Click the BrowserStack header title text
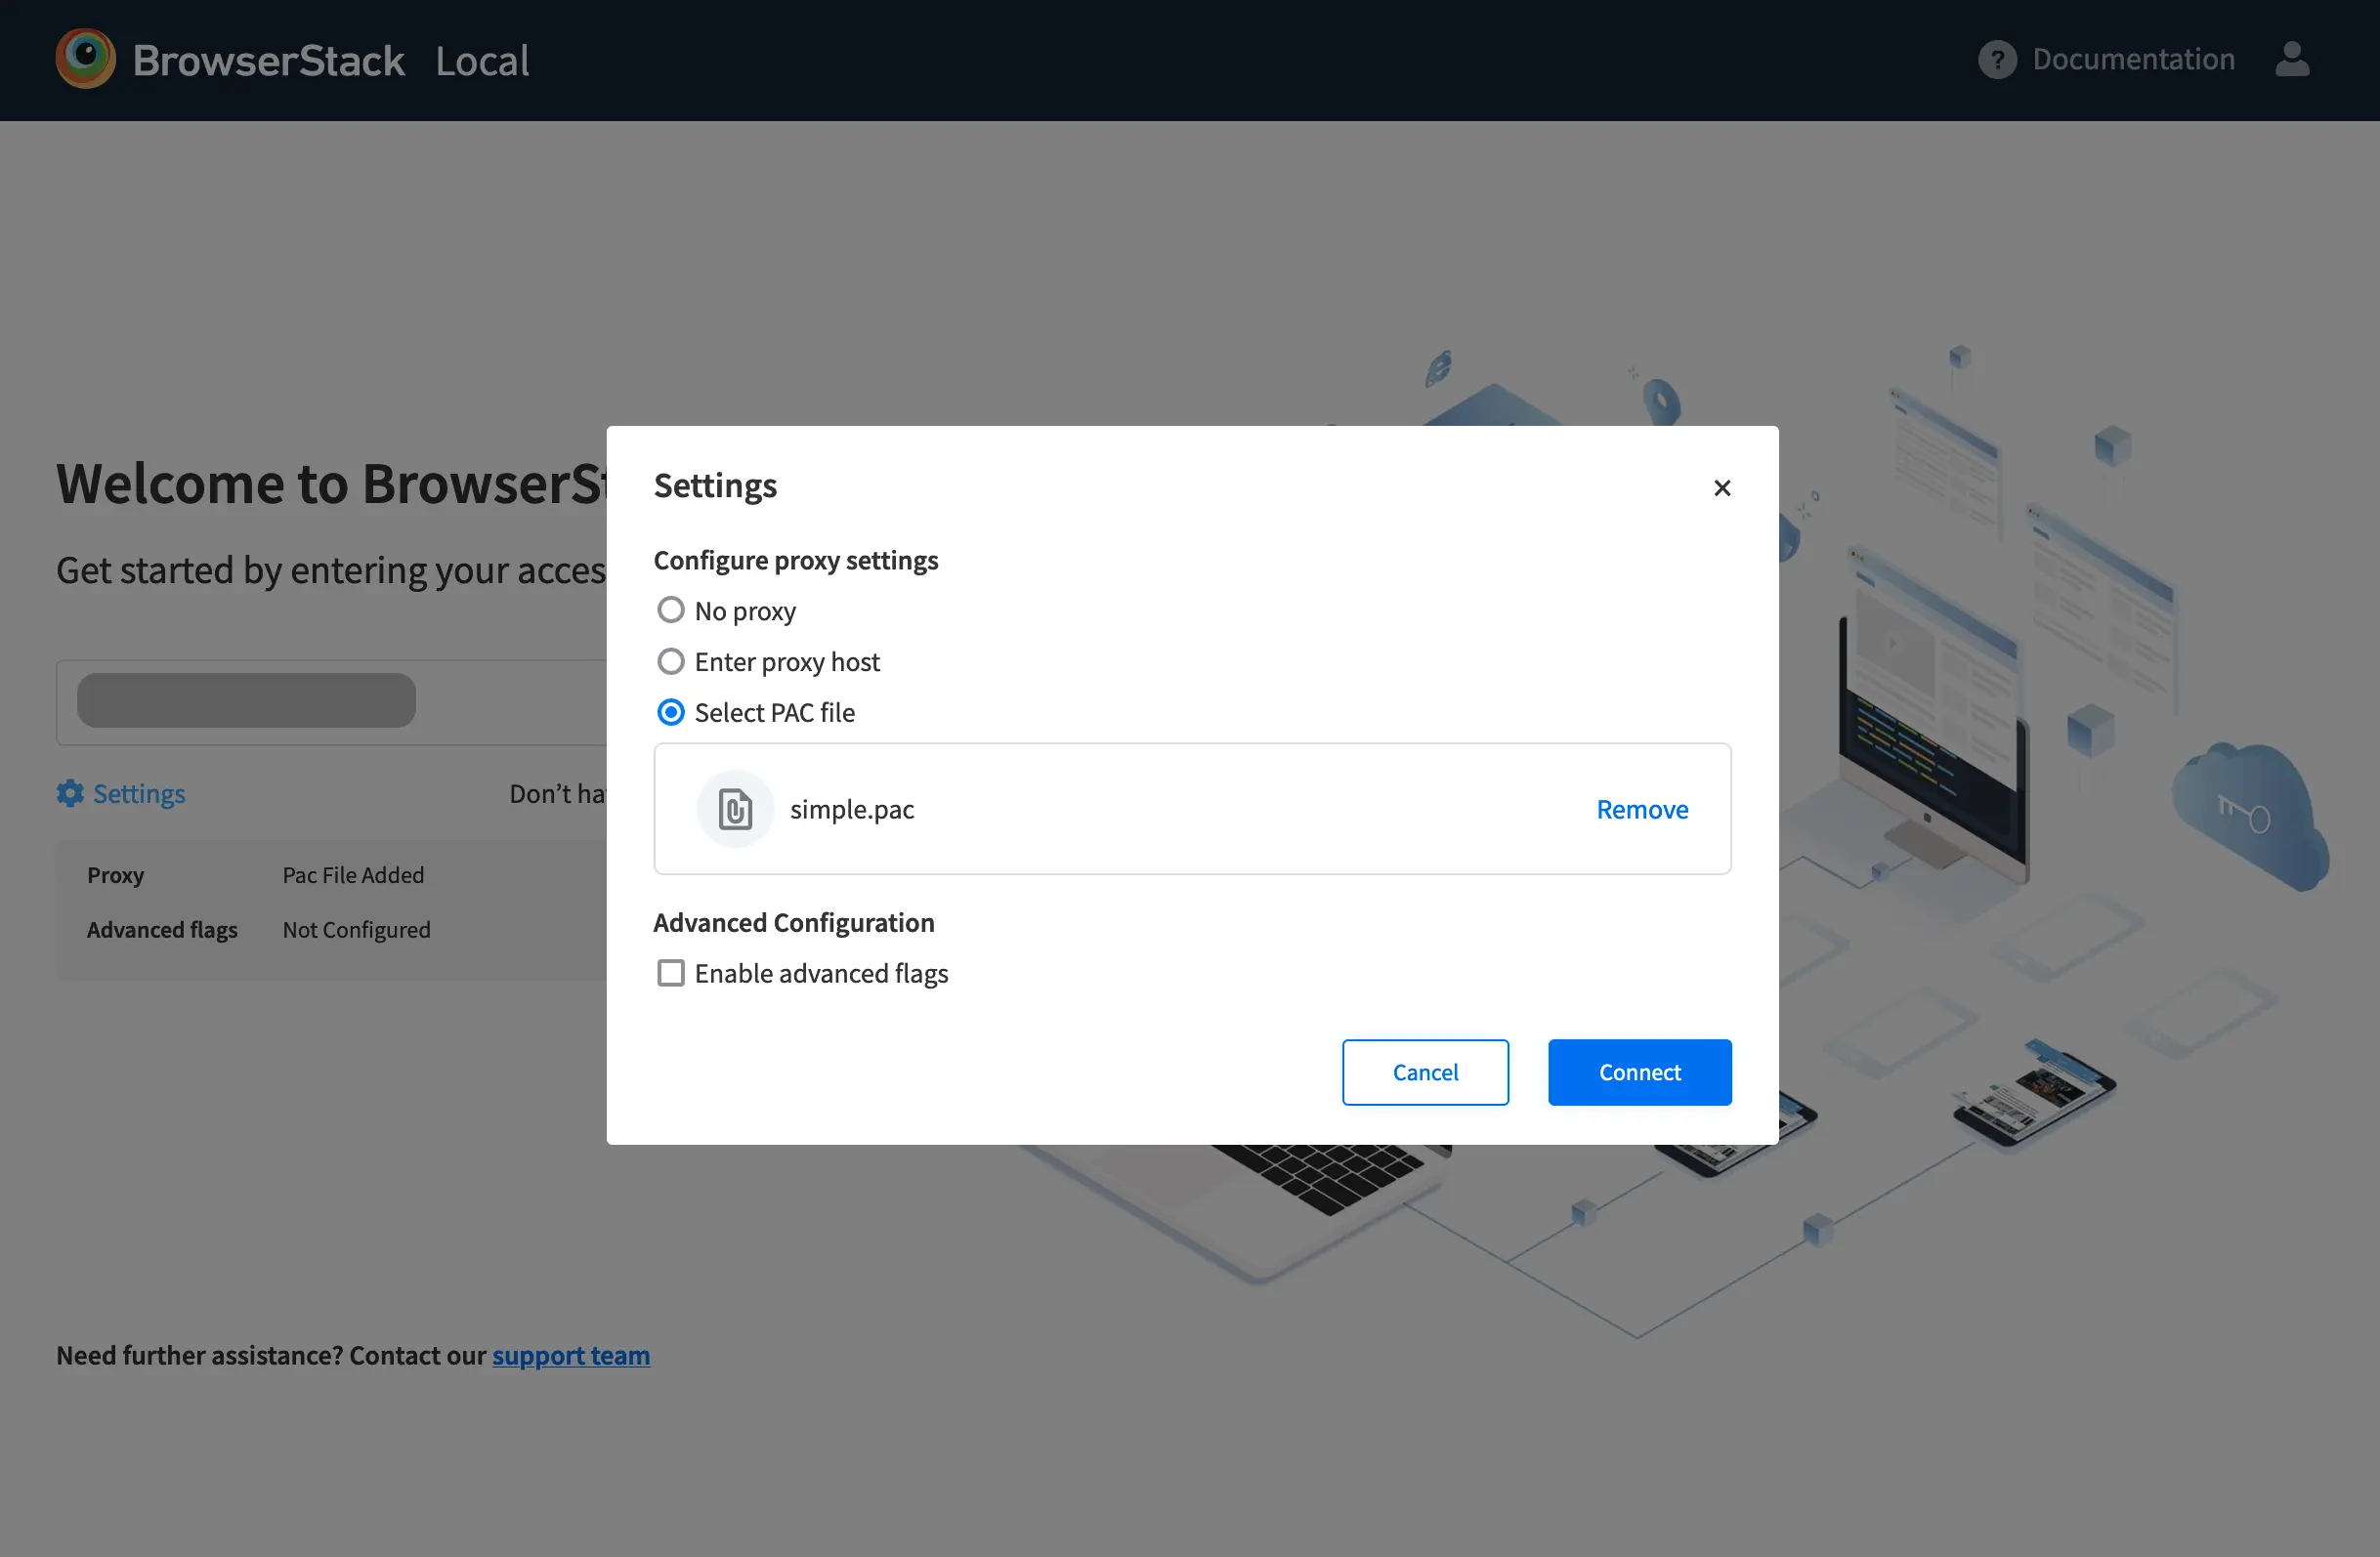2380x1557 pixels. coord(268,61)
